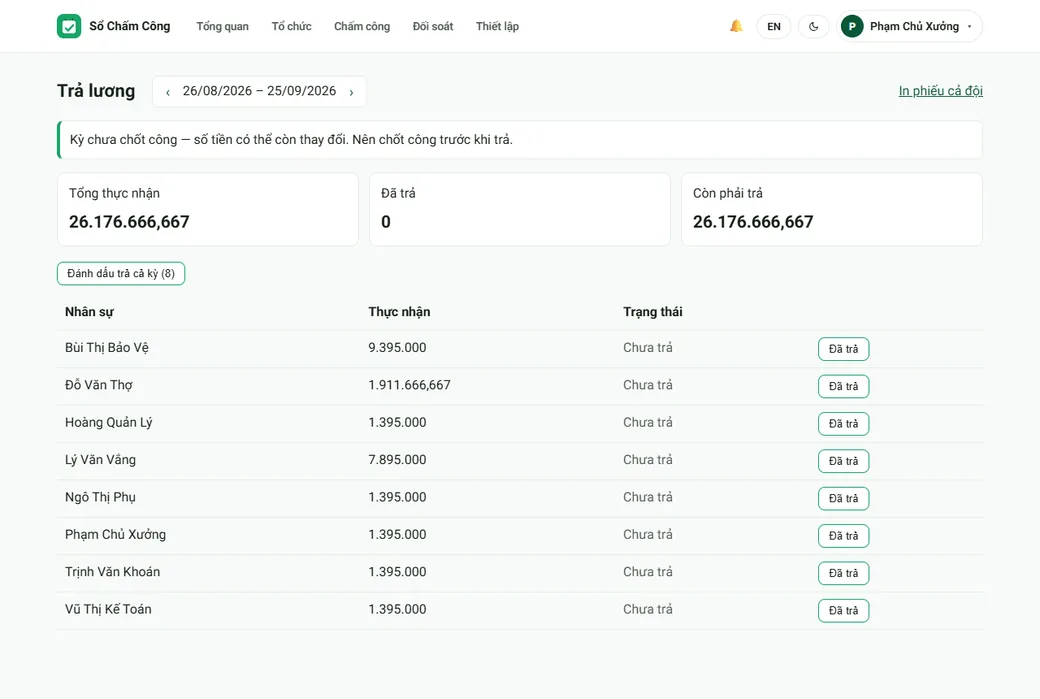Screen dimensions: 1040x699
Task: Click amount 1.911.666,667
Action: 409,385
